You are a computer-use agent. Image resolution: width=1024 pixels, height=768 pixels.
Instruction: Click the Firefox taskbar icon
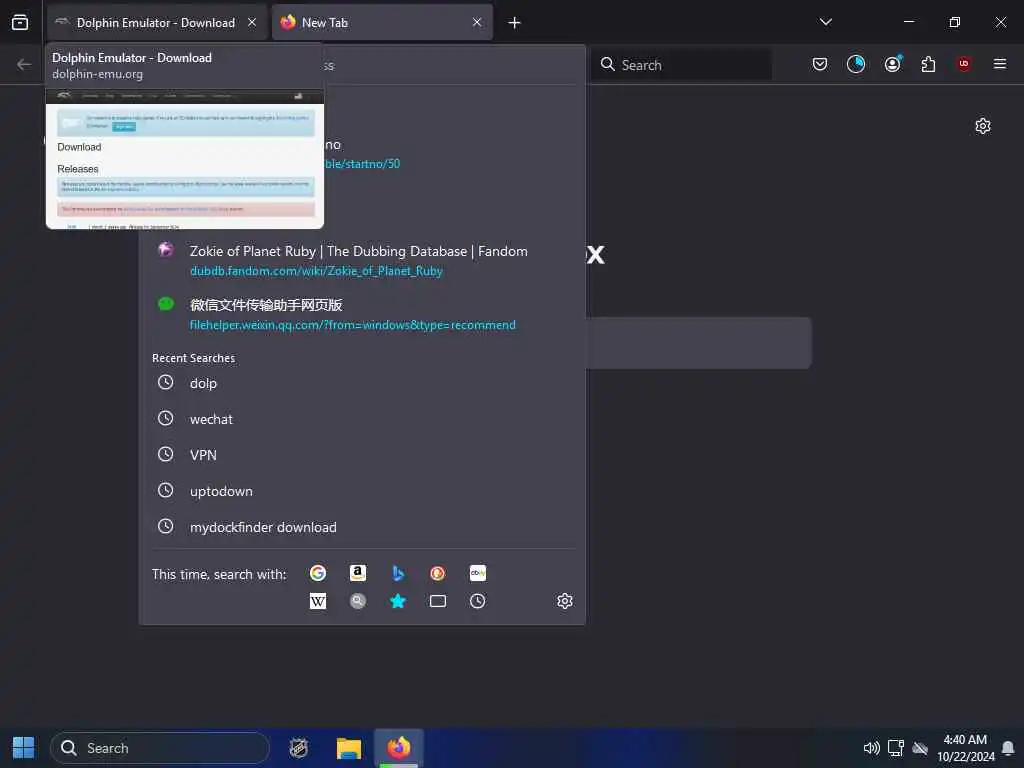click(399, 748)
